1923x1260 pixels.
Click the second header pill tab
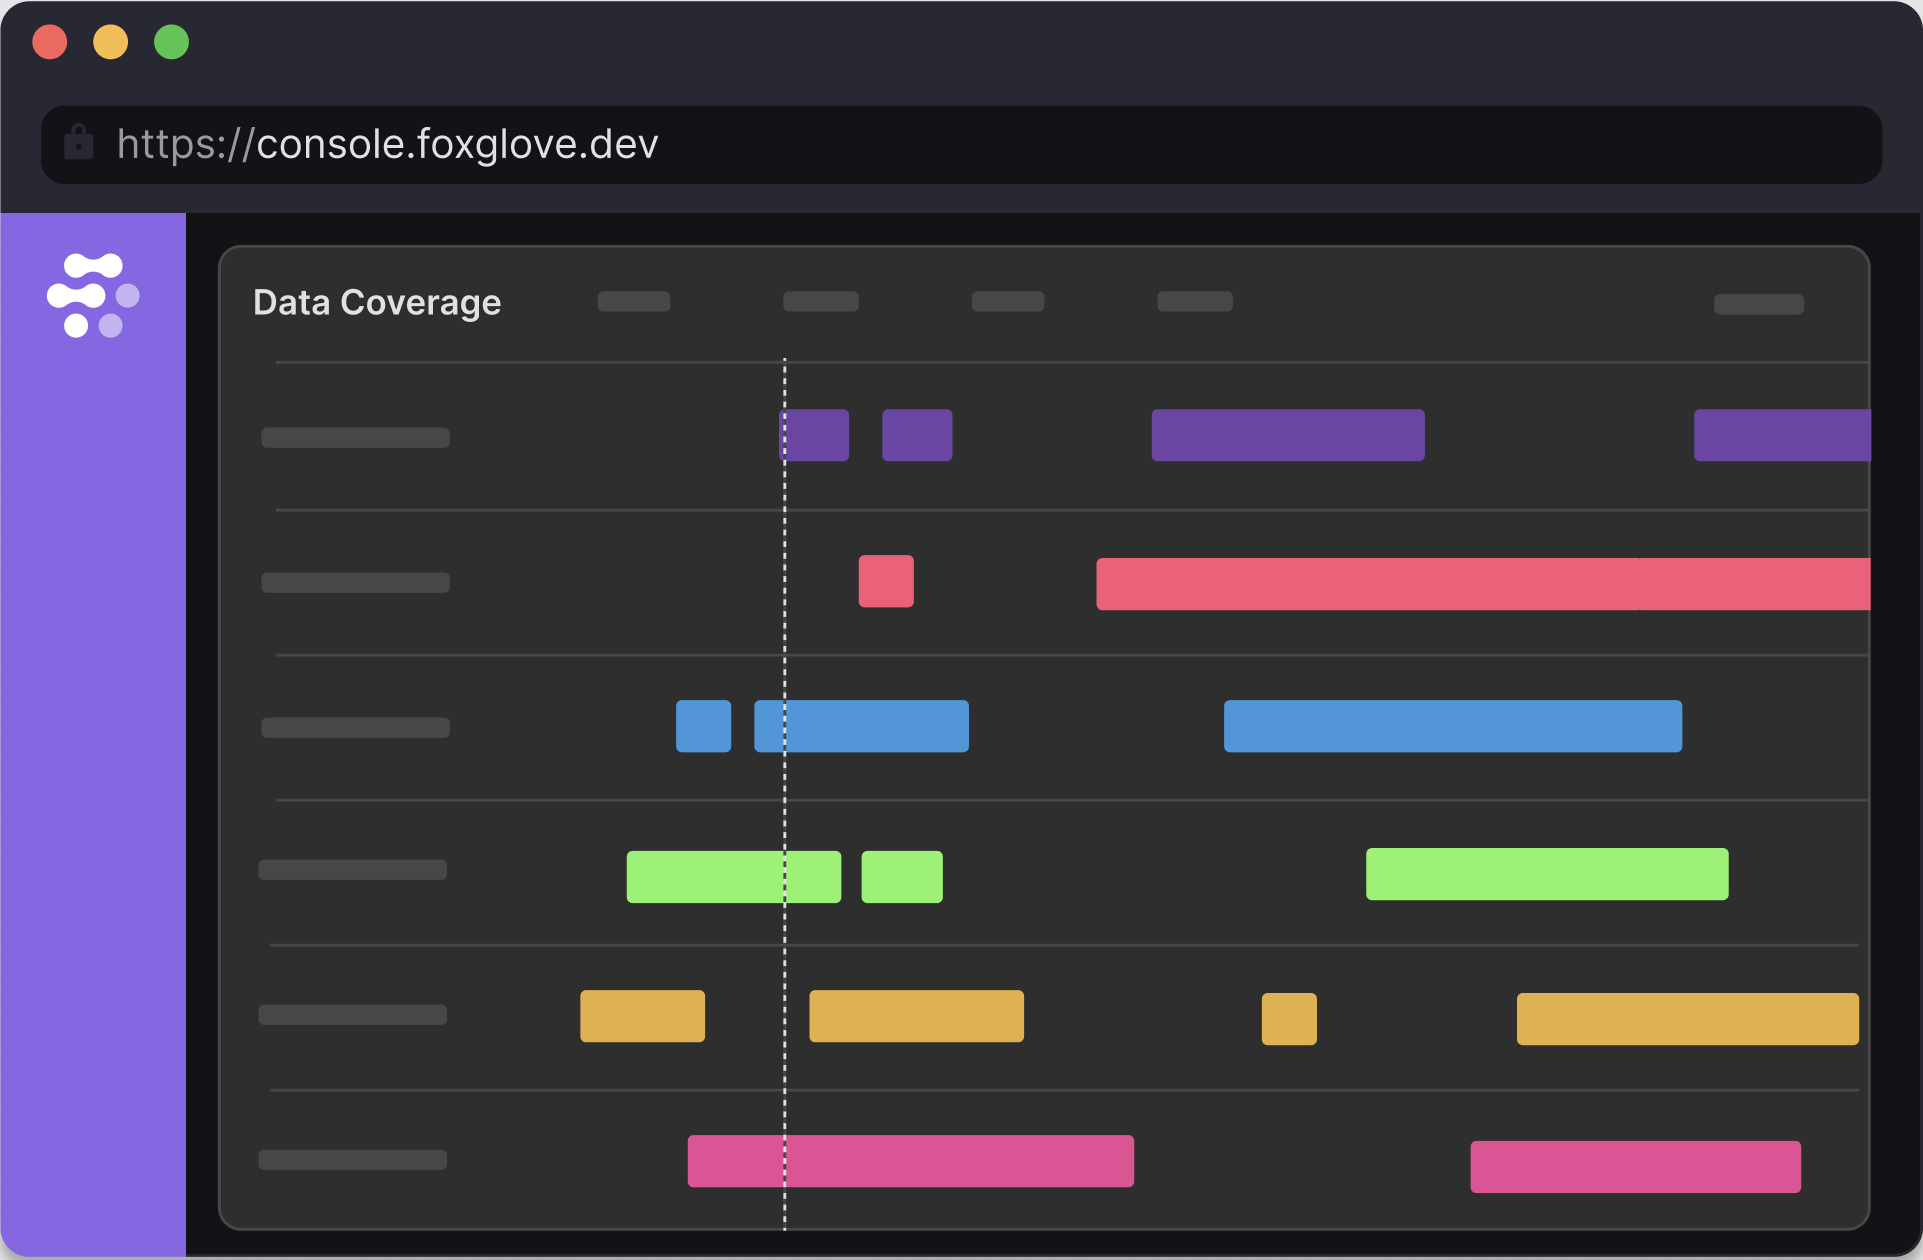(820, 301)
